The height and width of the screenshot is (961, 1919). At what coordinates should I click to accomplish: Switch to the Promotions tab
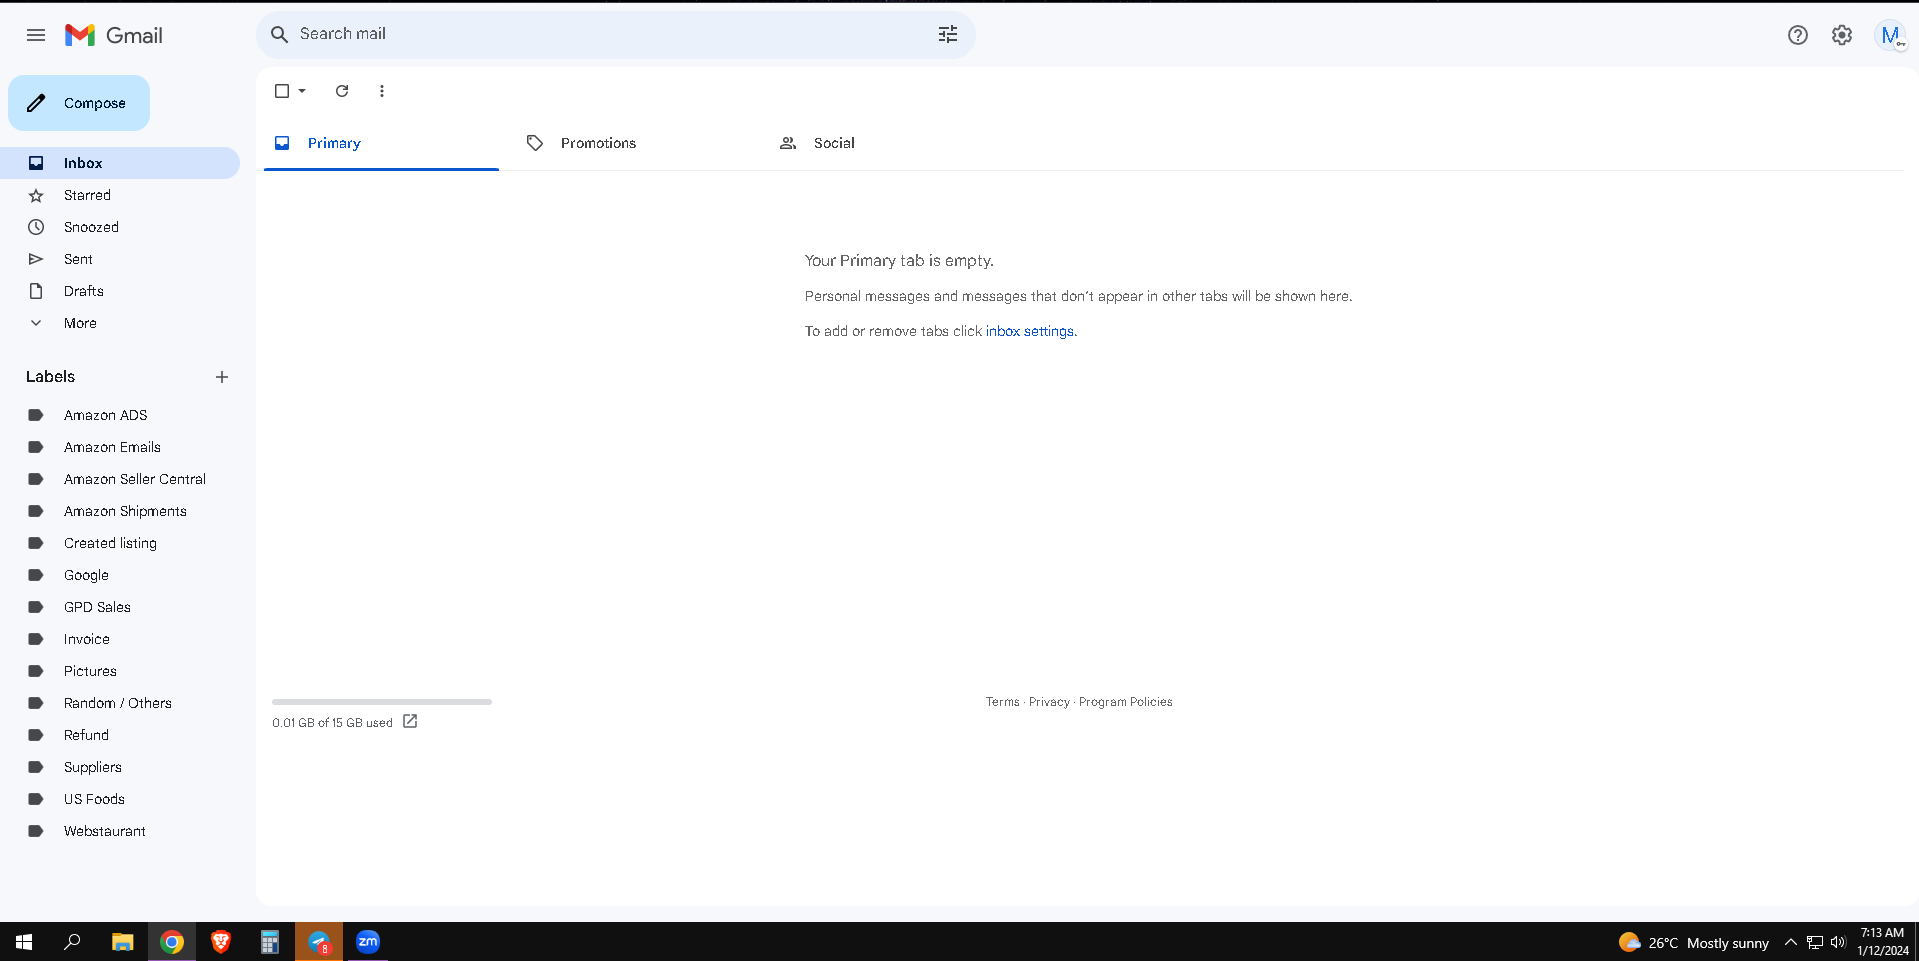point(633,143)
